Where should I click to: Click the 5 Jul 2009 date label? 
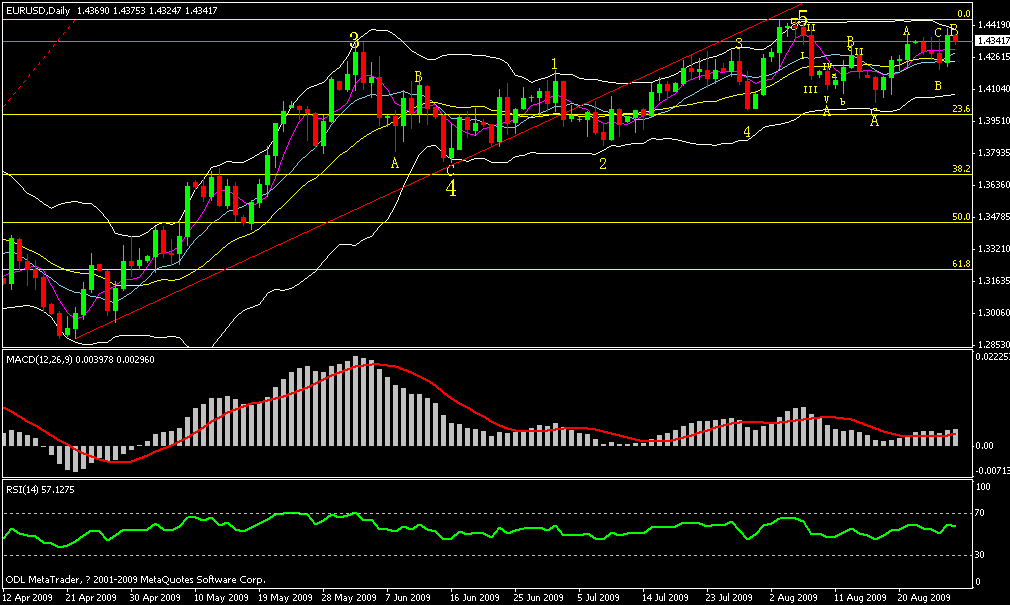pyautogui.click(x=598, y=597)
